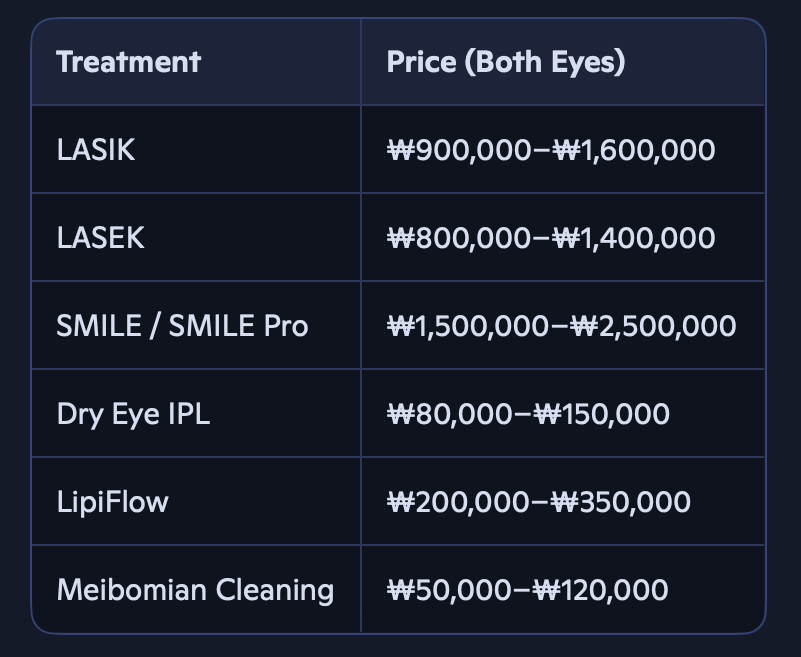Image resolution: width=801 pixels, height=657 pixels.
Task: Click the Meibomian Cleaning price ₩50,000–₩120,000
Action: [528, 590]
